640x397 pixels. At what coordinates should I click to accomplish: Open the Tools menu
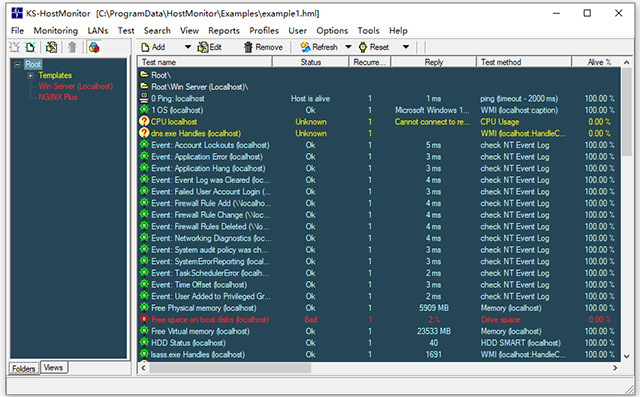point(369,31)
